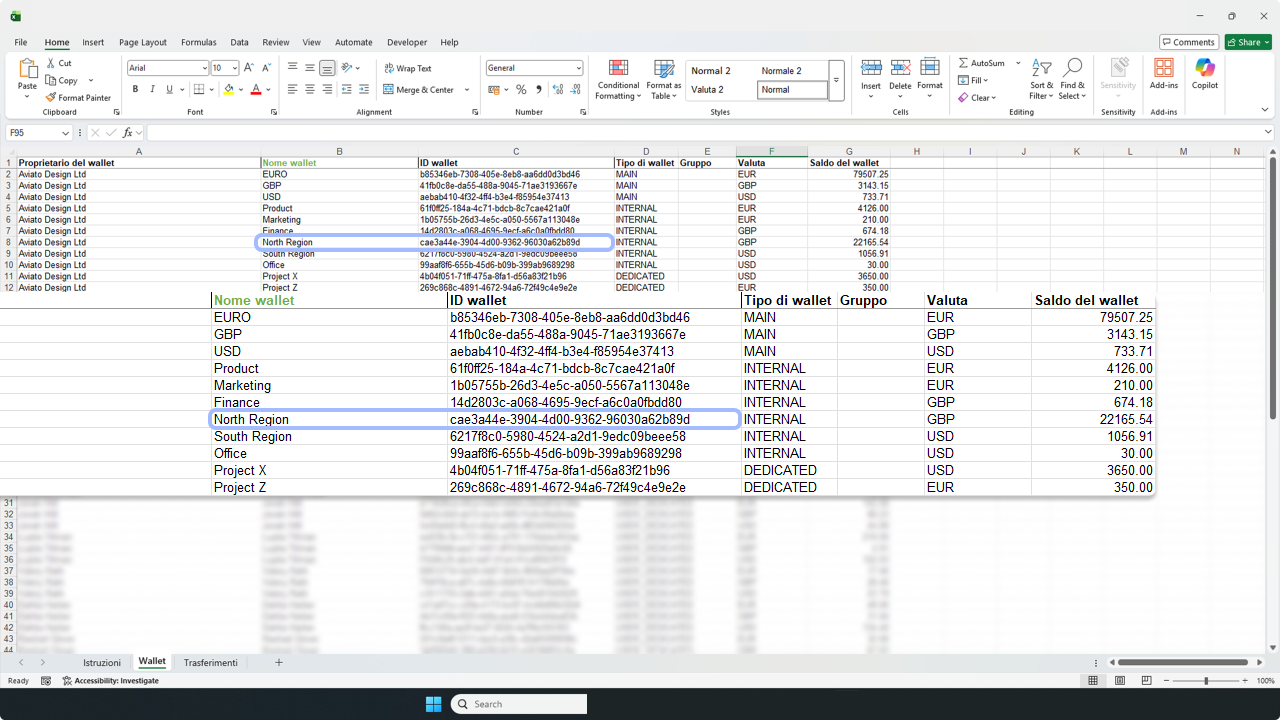Select the Normal 2 cell style
The image size is (1280, 720).
point(711,71)
